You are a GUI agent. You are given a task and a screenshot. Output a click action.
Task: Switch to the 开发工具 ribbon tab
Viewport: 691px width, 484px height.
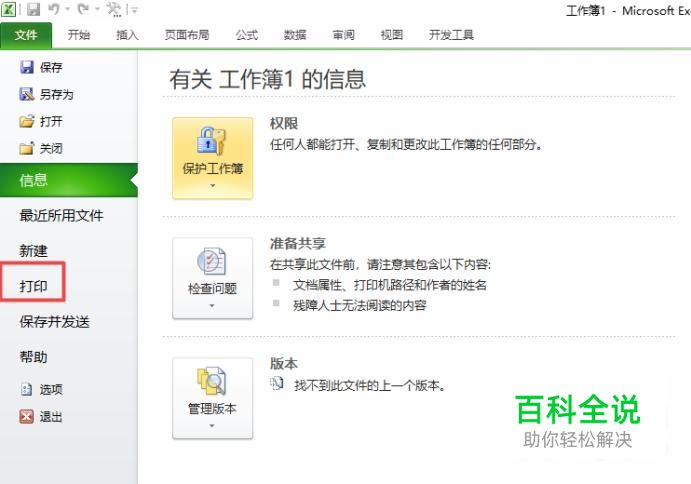[451, 35]
